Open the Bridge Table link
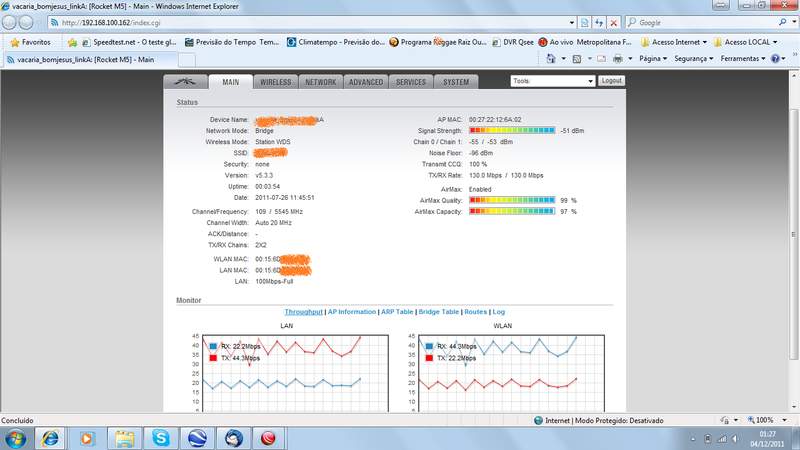800x450 pixels. [x=439, y=312]
